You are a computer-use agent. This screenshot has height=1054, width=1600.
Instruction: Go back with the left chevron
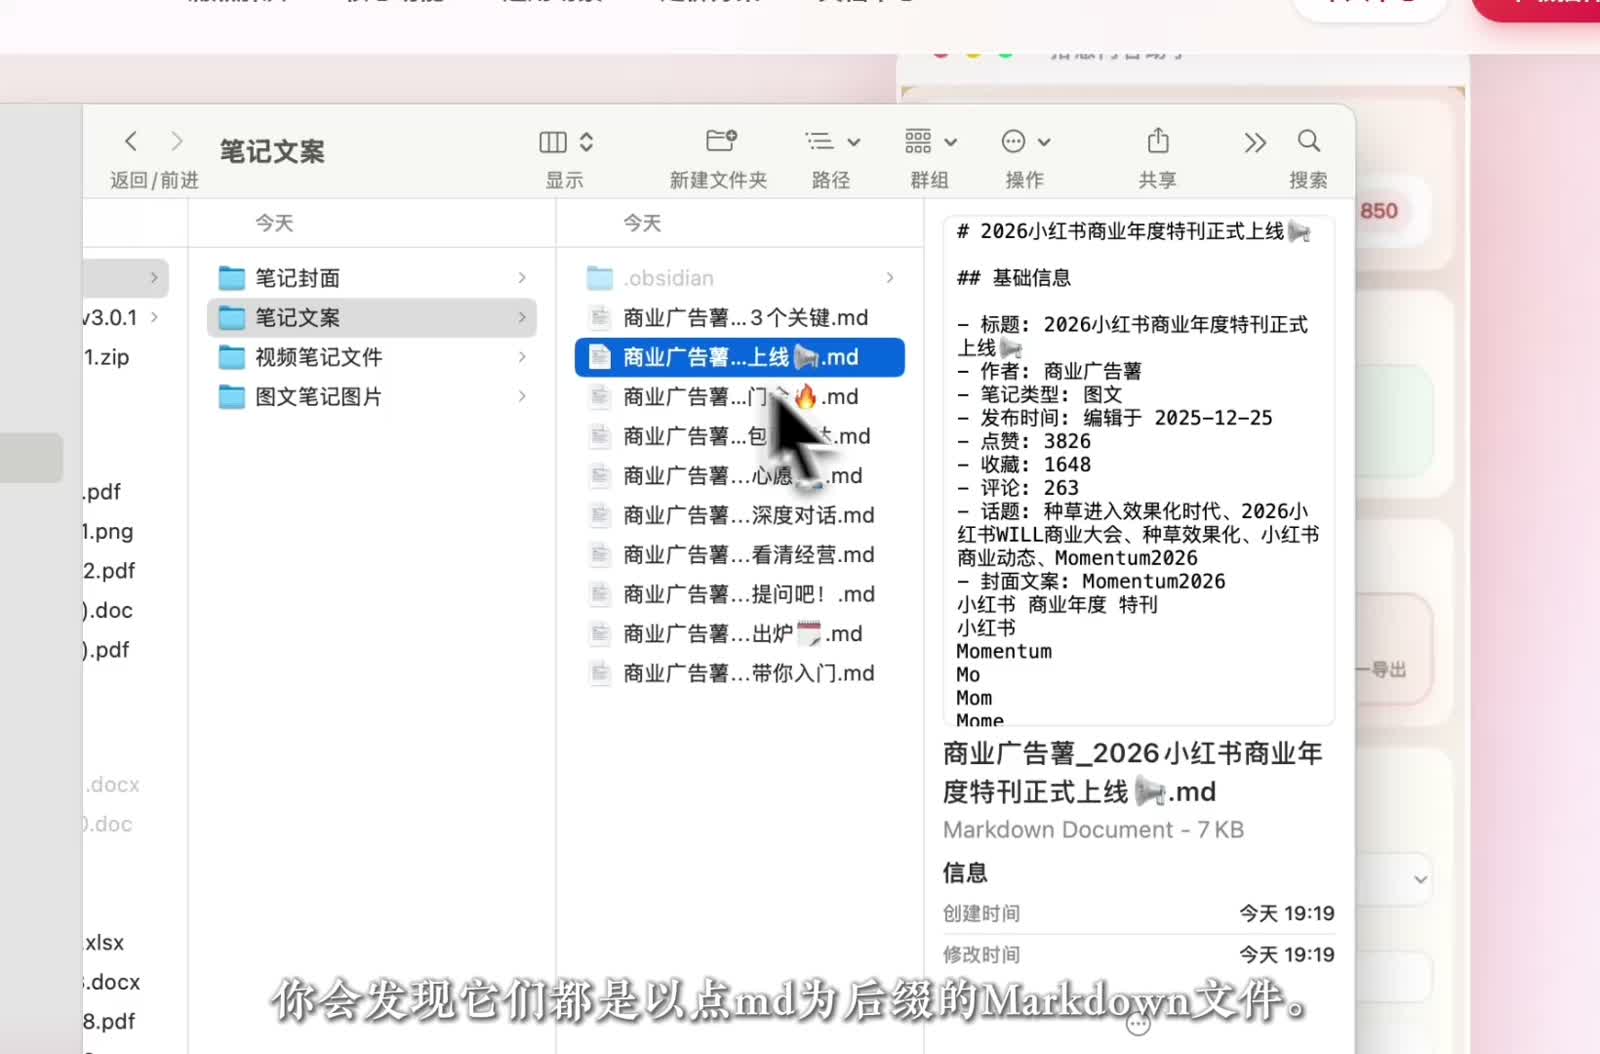tap(131, 141)
